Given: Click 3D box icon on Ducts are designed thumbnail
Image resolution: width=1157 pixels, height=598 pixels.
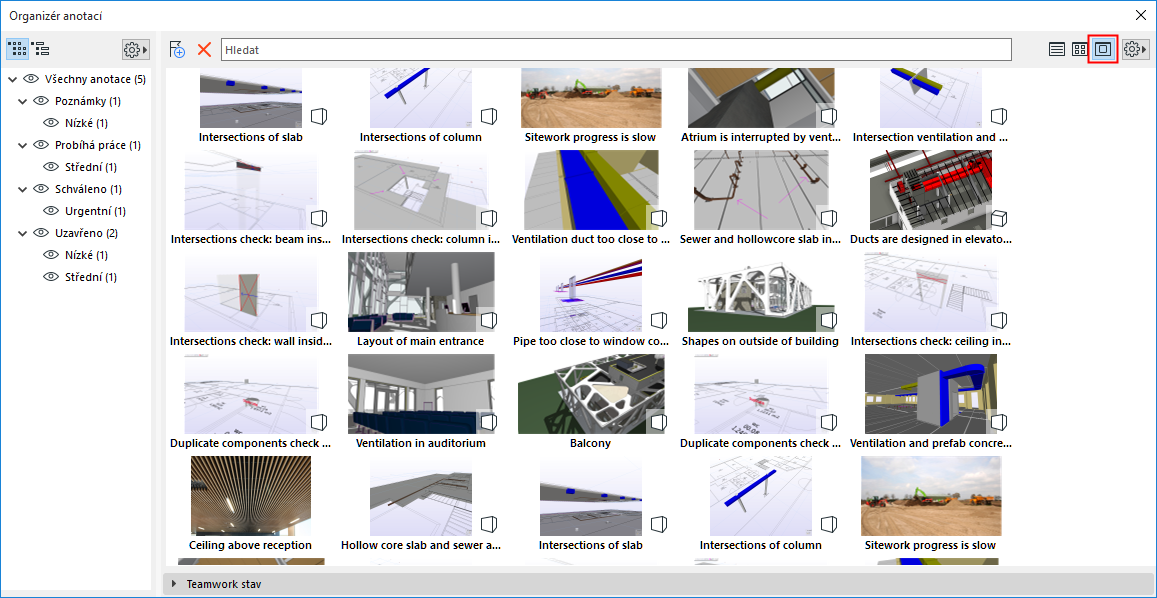Looking at the screenshot, I should tap(998, 218).
